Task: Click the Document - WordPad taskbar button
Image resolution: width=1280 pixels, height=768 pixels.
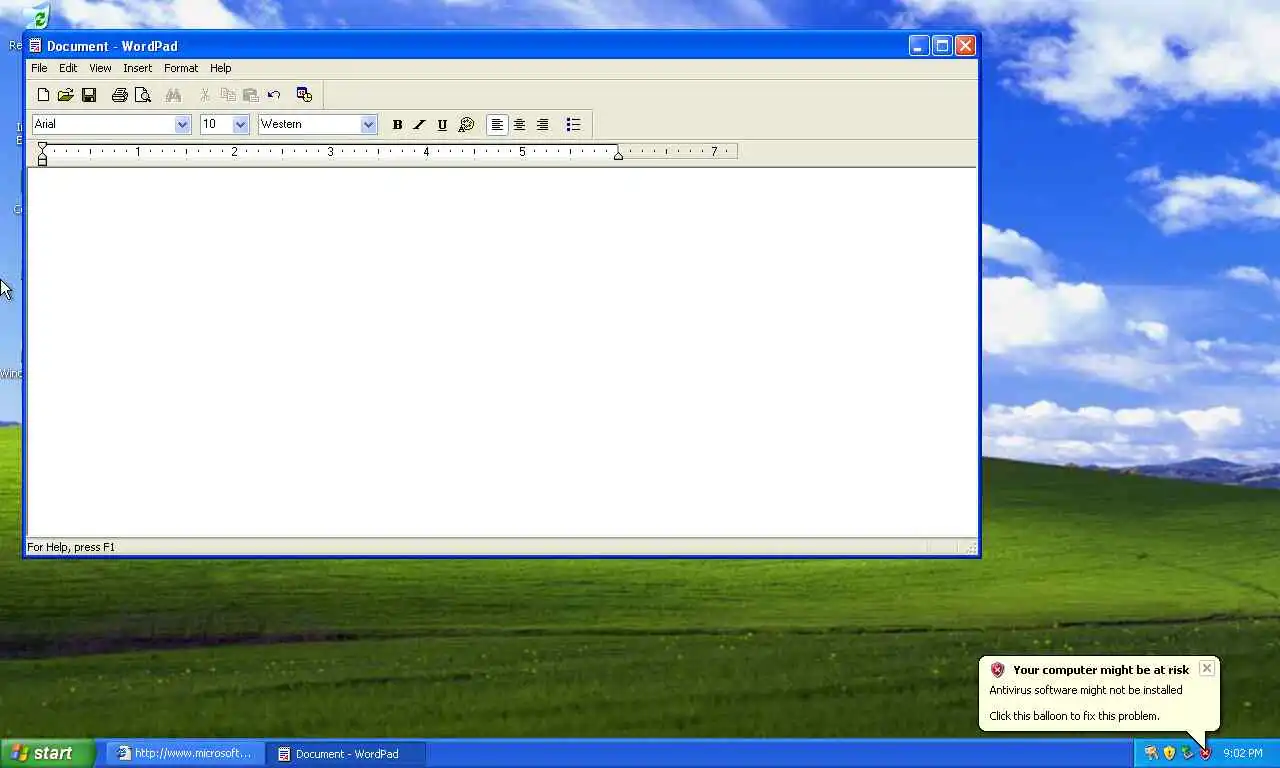Action: pos(346,753)
